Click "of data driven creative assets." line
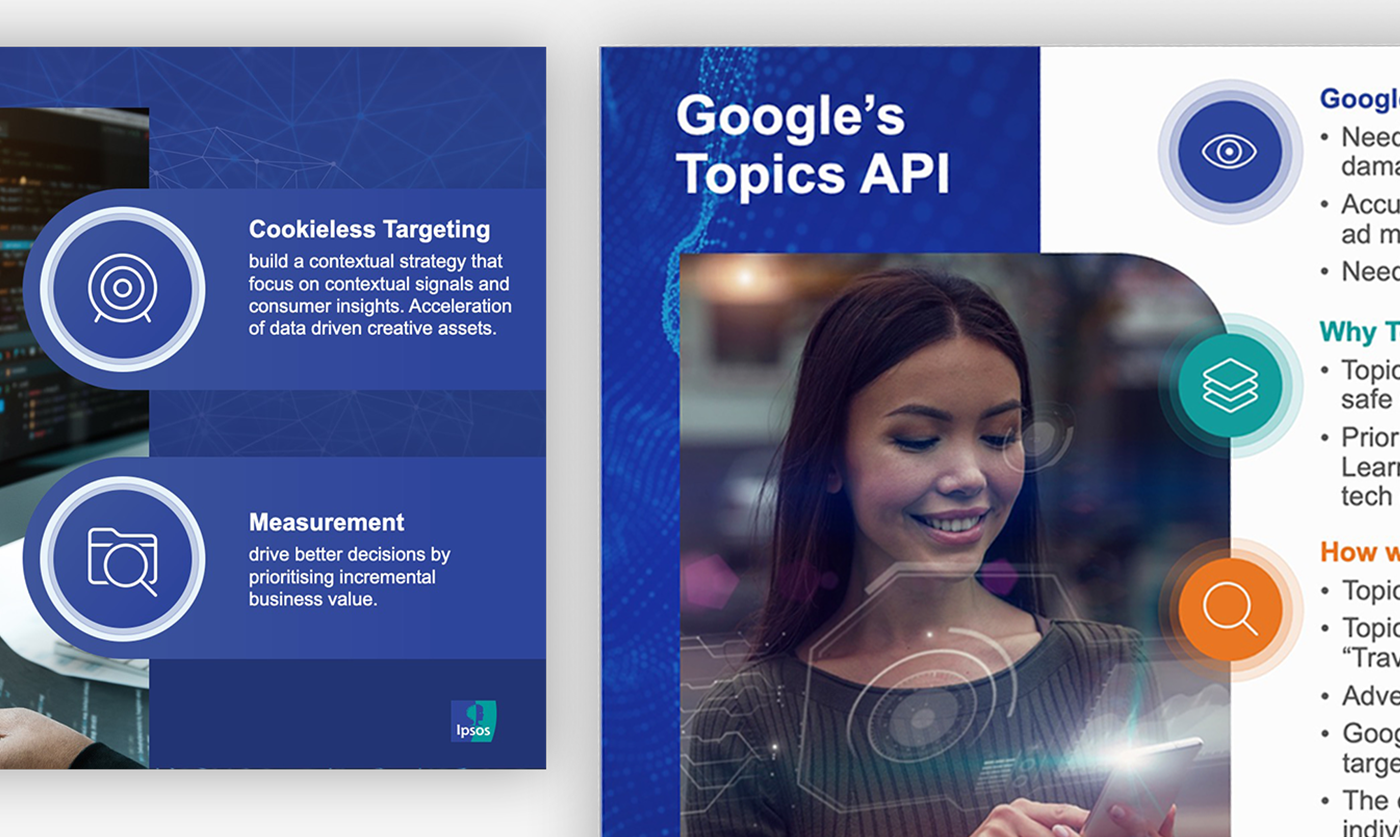This screenshot has height=837, width=1400. (372, 328)
